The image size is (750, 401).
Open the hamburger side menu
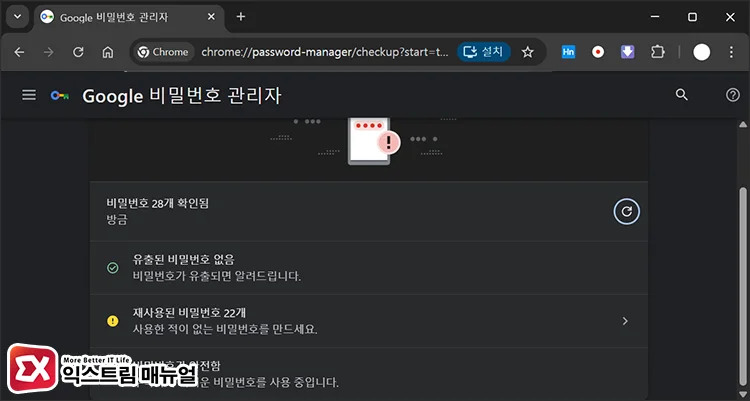29,95
